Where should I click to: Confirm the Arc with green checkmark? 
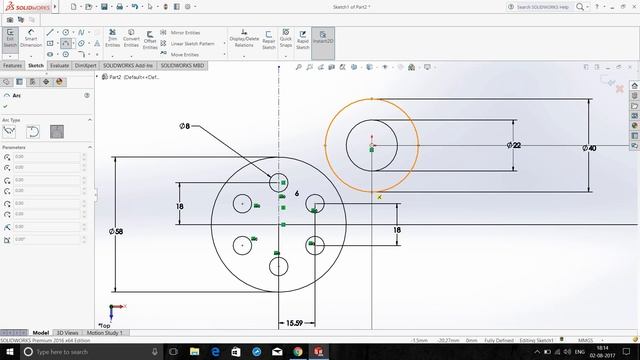pos(5,106)
